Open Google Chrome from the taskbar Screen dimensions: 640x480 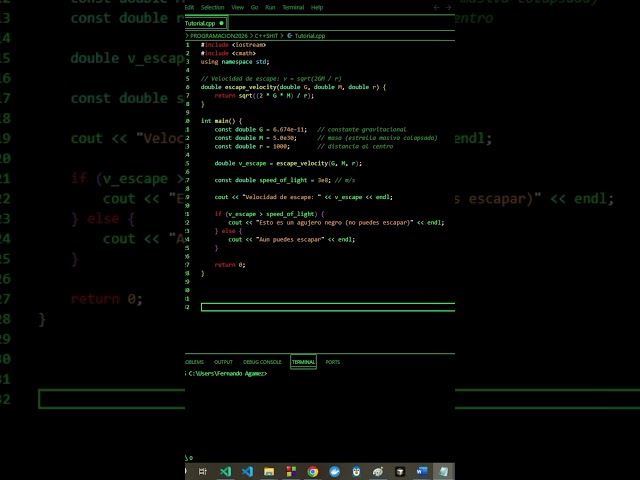pyautogui.click(x=313, y=471)
